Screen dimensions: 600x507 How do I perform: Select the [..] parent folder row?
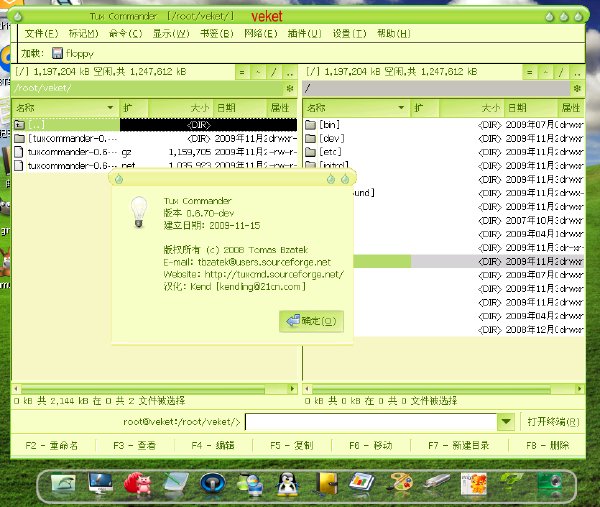(x=155, y=125)
